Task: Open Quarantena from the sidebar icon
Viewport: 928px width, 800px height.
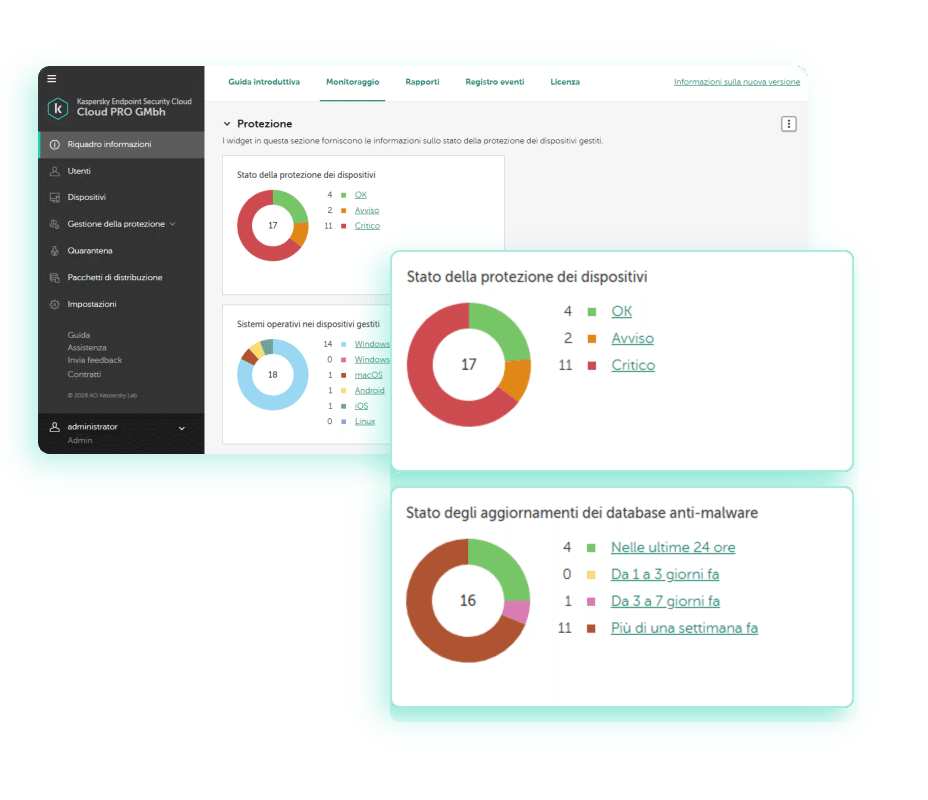Action: 54,251
